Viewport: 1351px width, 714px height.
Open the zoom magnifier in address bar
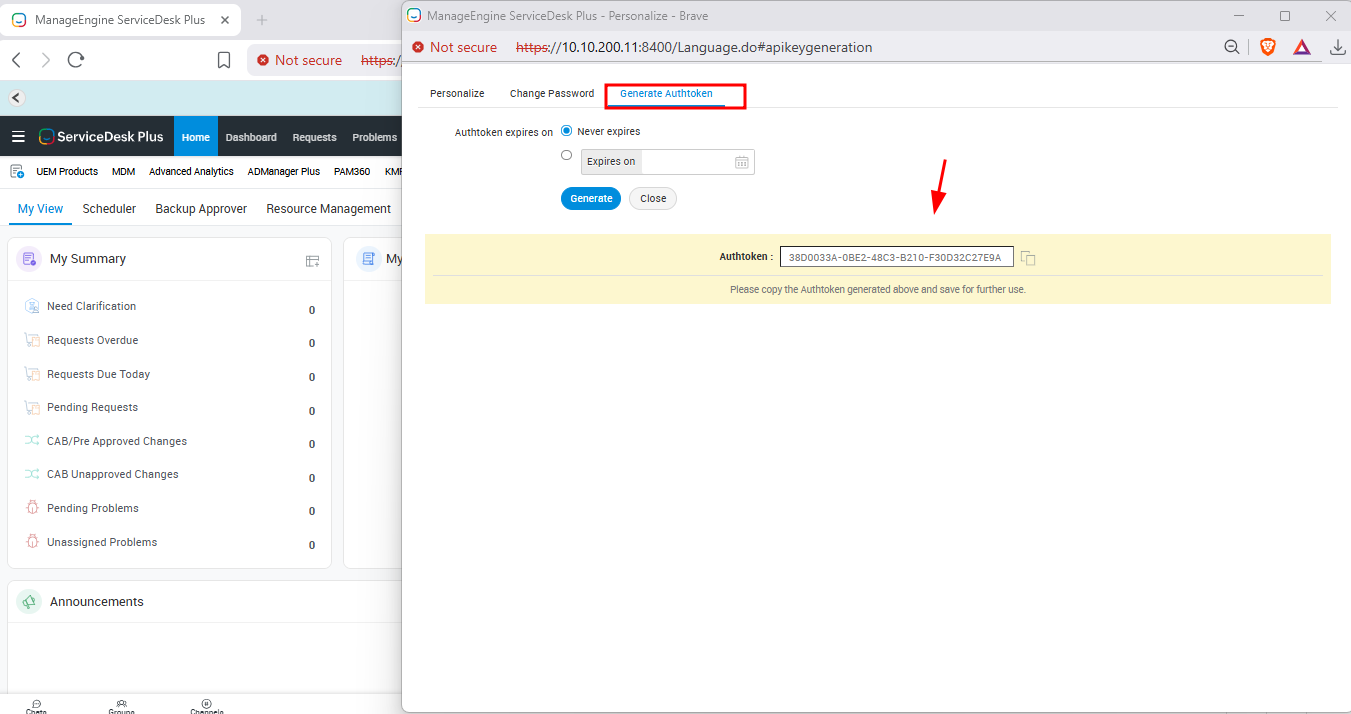pos(1233,47)
